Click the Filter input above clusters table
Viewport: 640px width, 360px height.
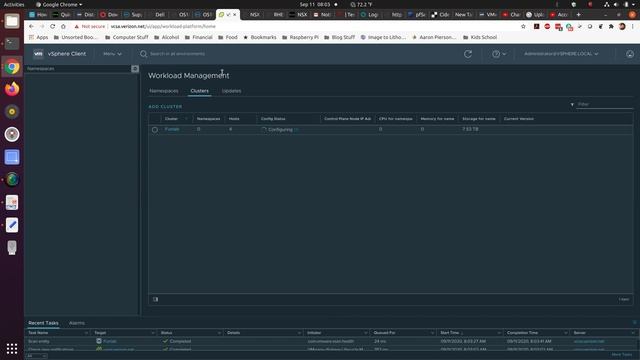(605, 104)
